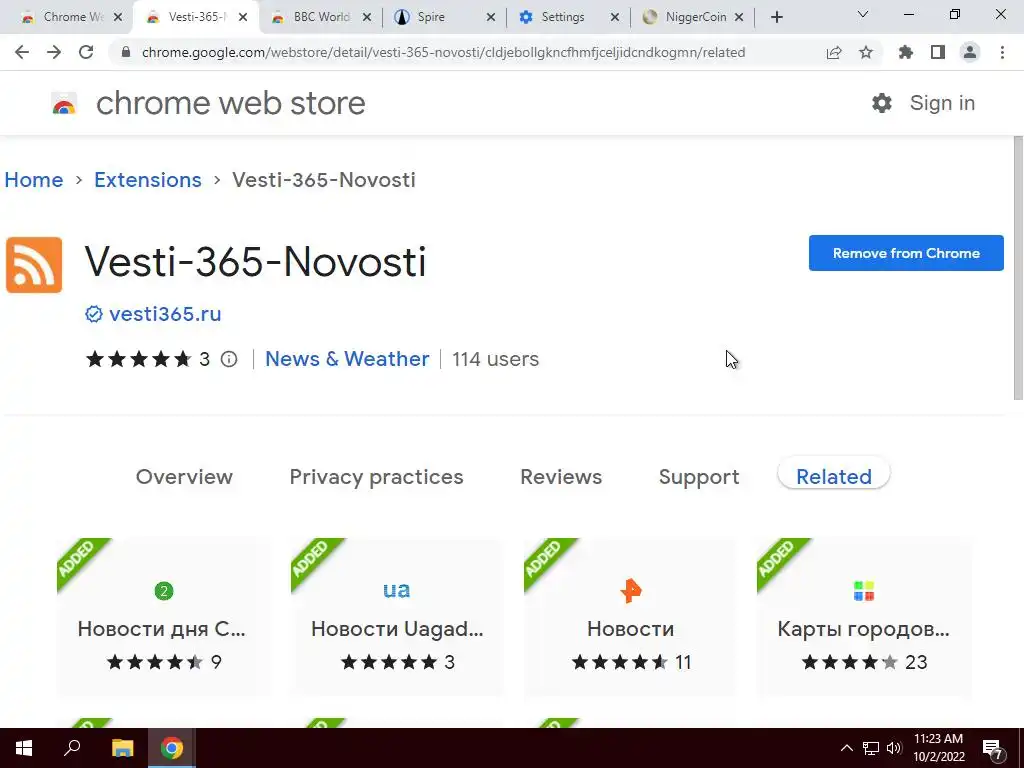Open the Privacy practices tab
1024x768 pixels.
(x=376, y=477)
